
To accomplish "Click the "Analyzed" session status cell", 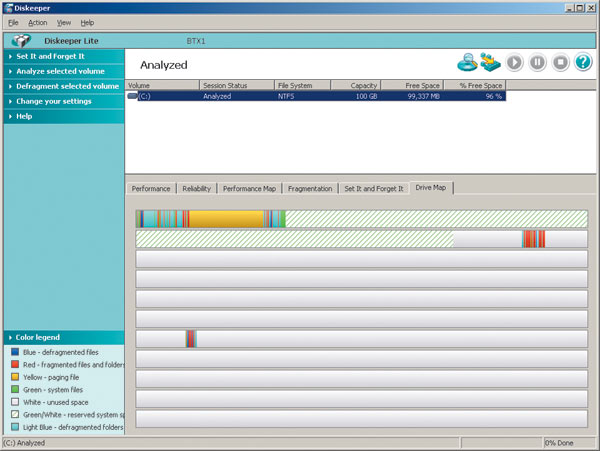I will coord(217,96).
